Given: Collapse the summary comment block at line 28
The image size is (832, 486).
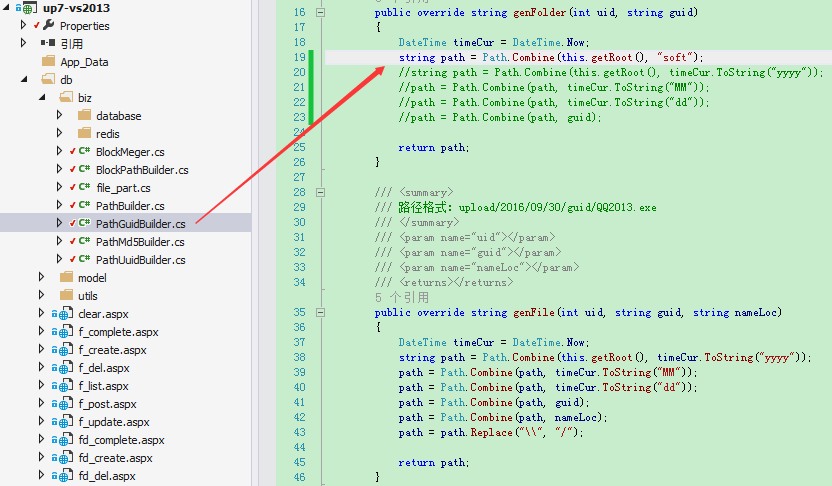Looking at the screenshot, I should click(x=320, y=193).
